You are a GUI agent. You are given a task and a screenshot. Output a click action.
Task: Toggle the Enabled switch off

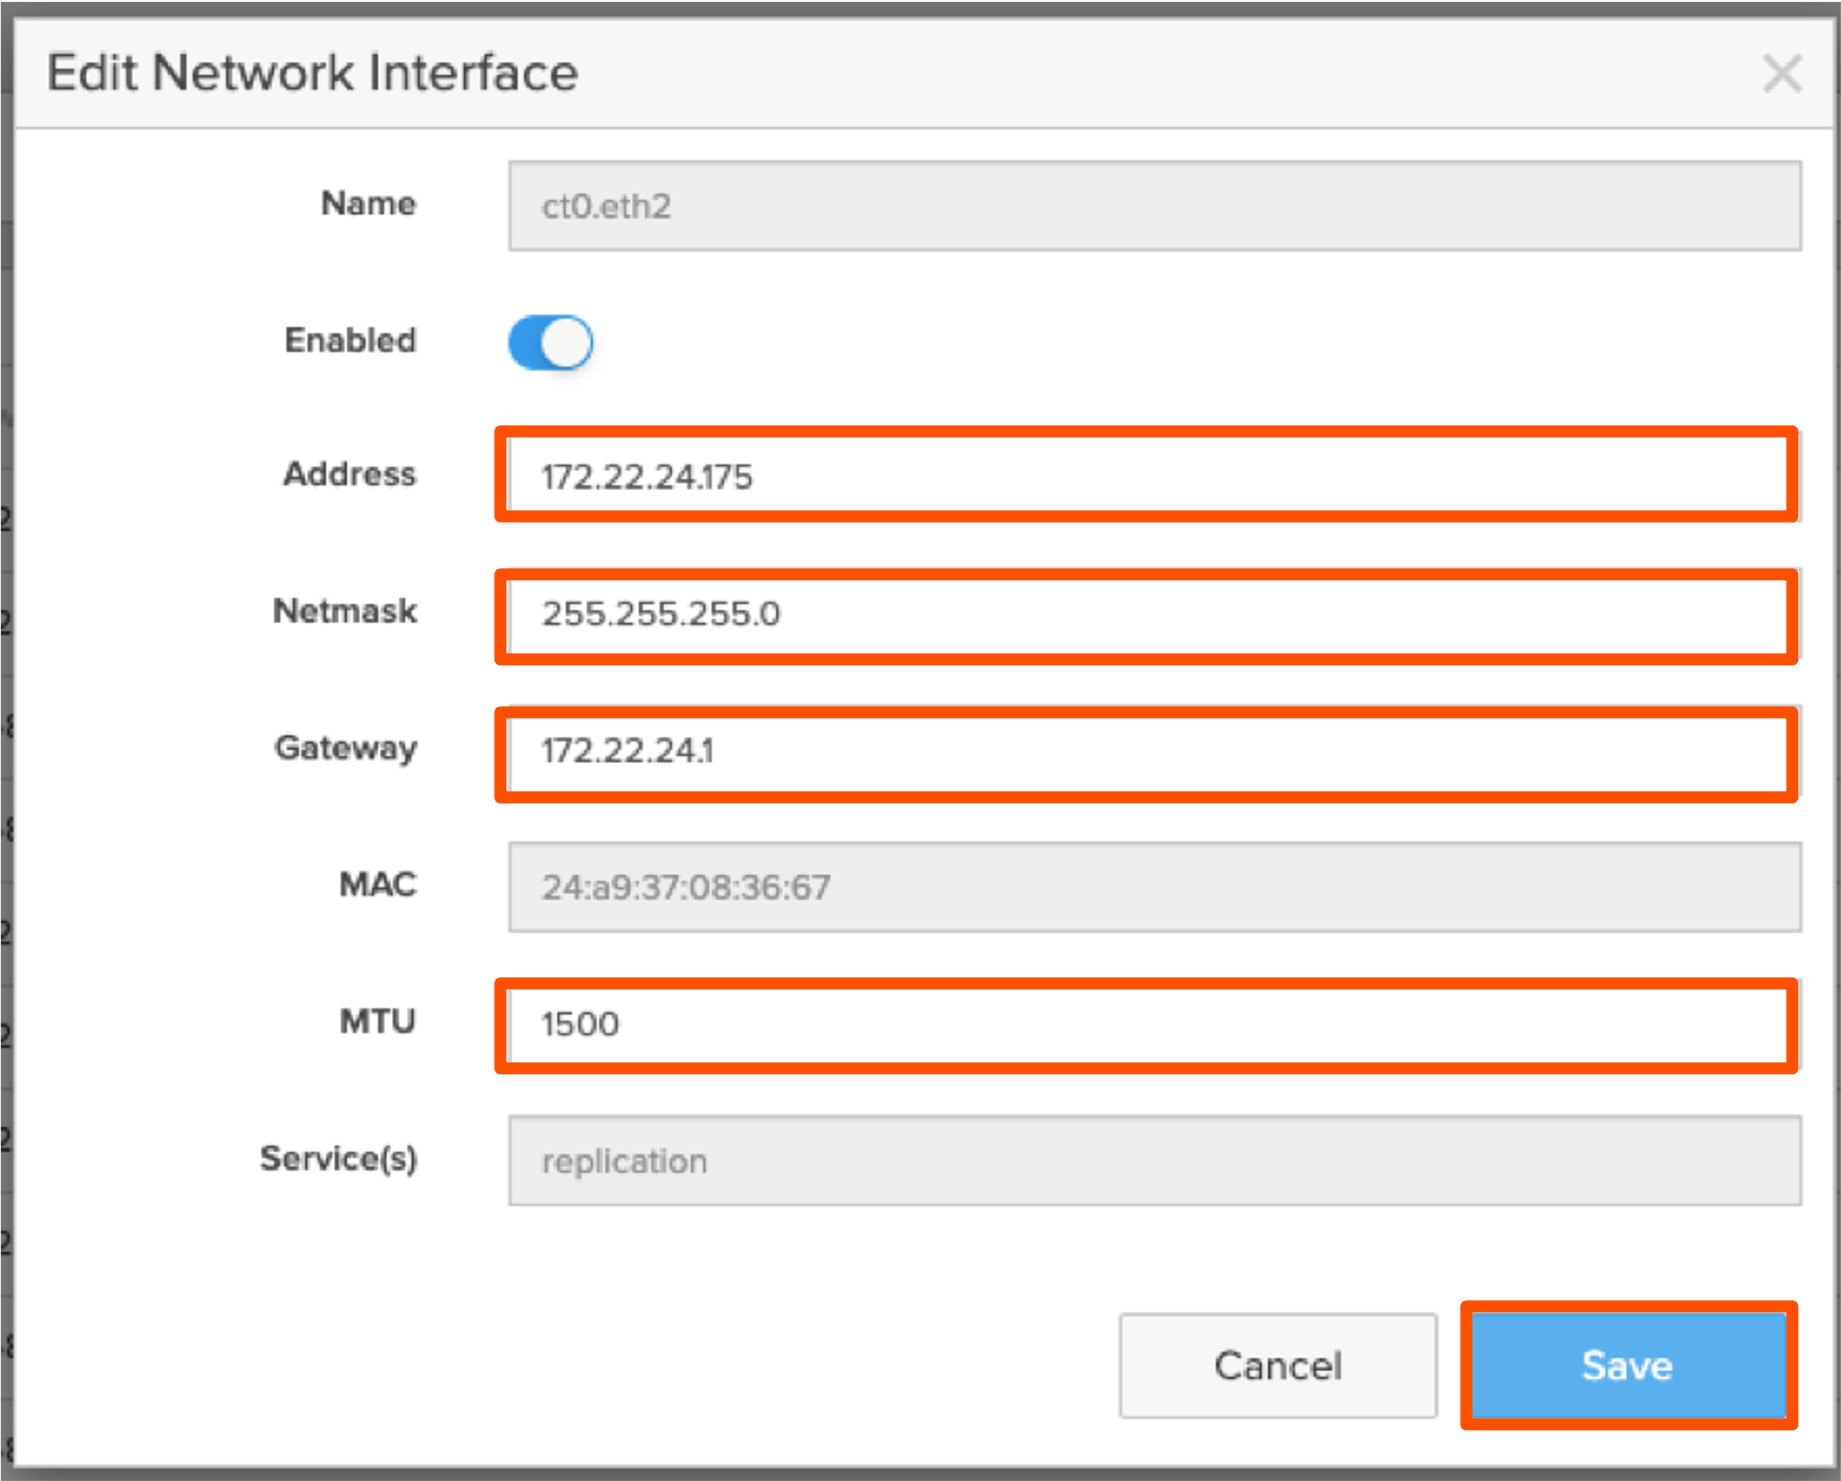coord(551,343)
